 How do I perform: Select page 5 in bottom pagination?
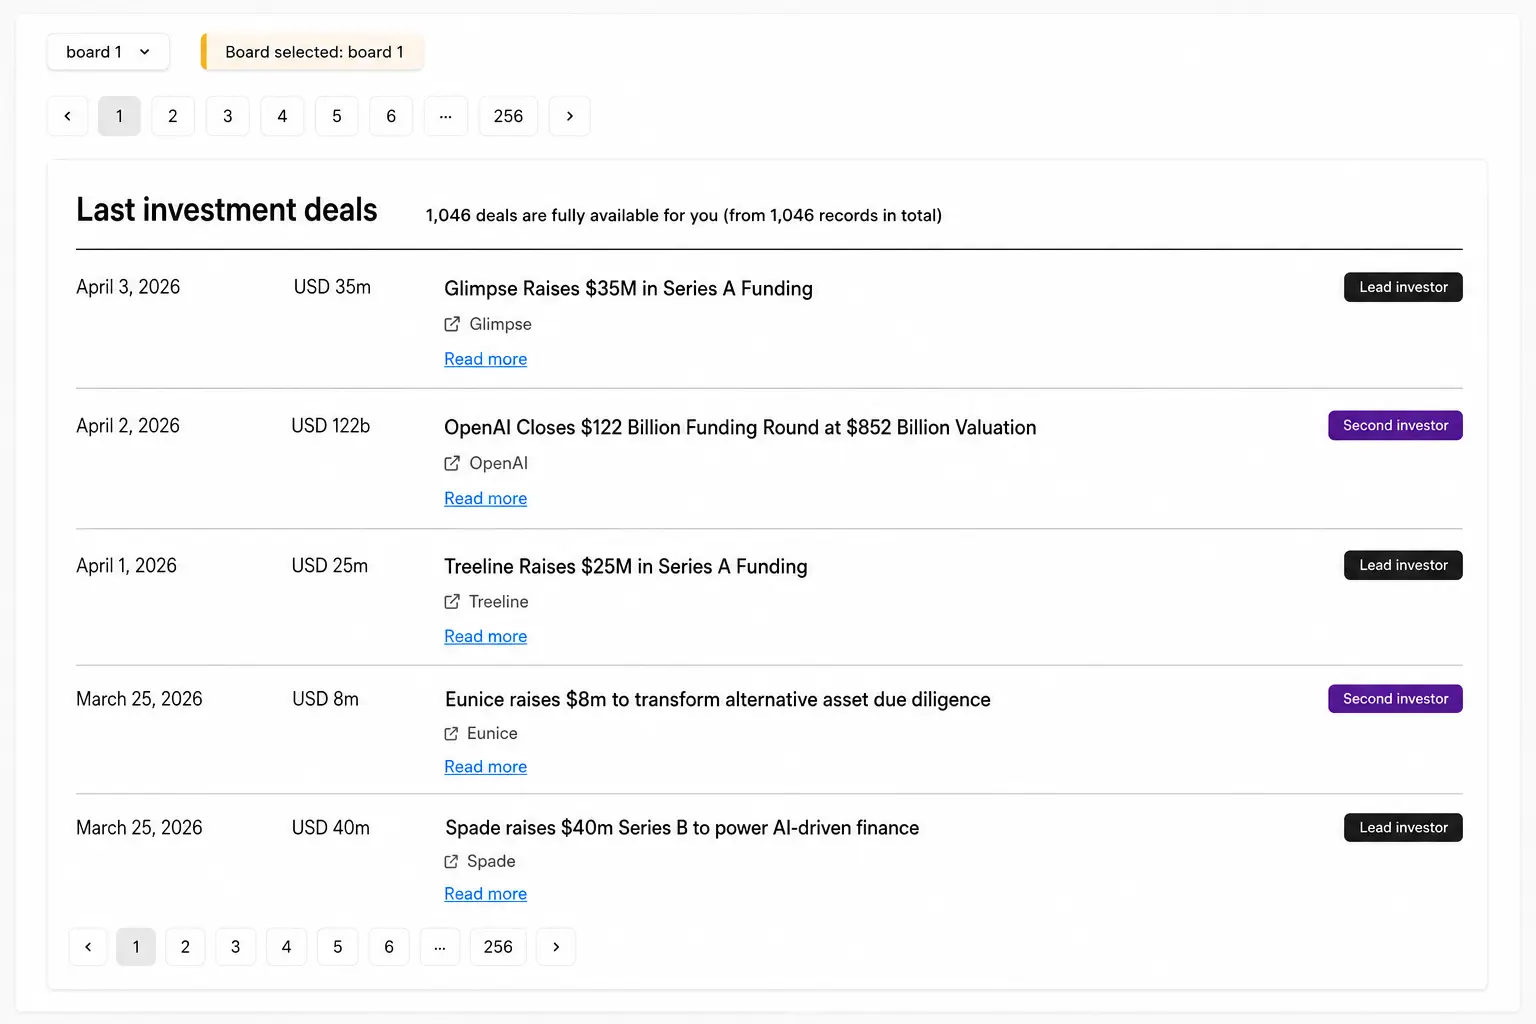(x=338, y=947)
